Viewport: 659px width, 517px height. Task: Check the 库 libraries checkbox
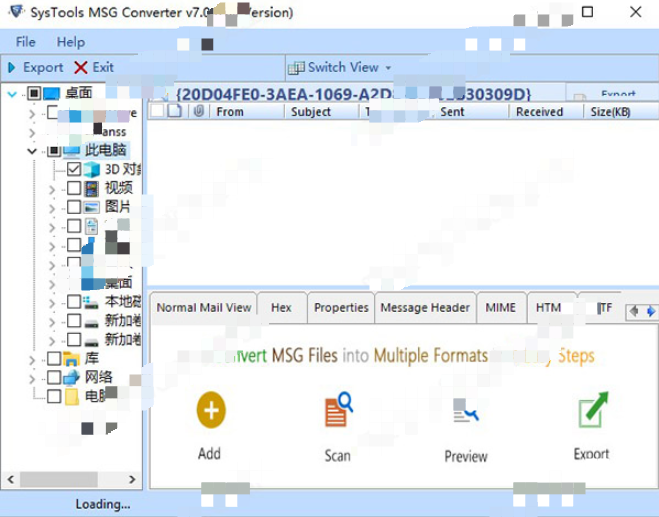[54, 359]
